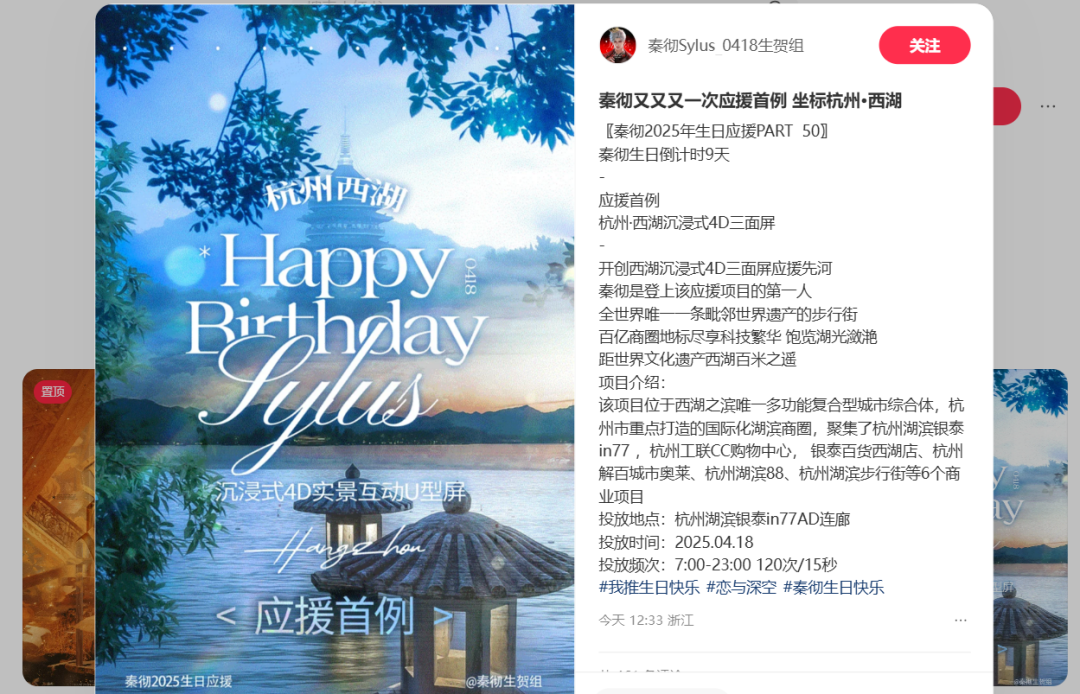This screenshot has height=694, width=1080.
Task: Open the orange pinned post thumbnail on the left
Action: tap(59, 527)
